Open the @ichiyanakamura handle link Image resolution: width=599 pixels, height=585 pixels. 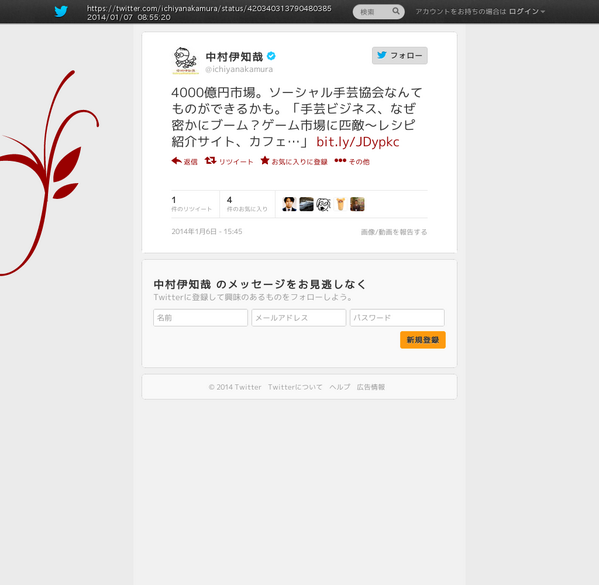(239, 69)
